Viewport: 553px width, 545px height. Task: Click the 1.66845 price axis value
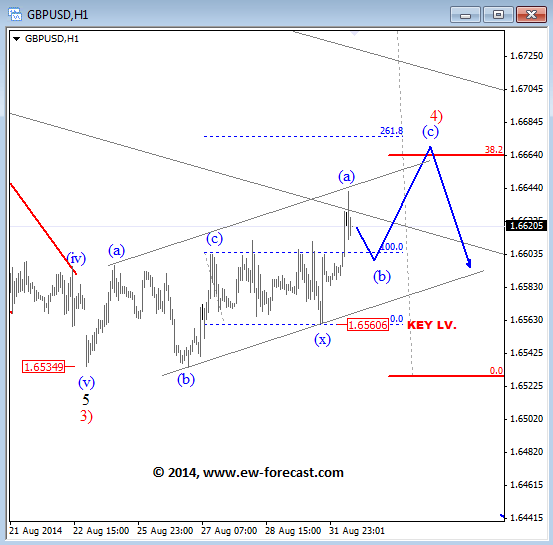(x=527, y=122)
